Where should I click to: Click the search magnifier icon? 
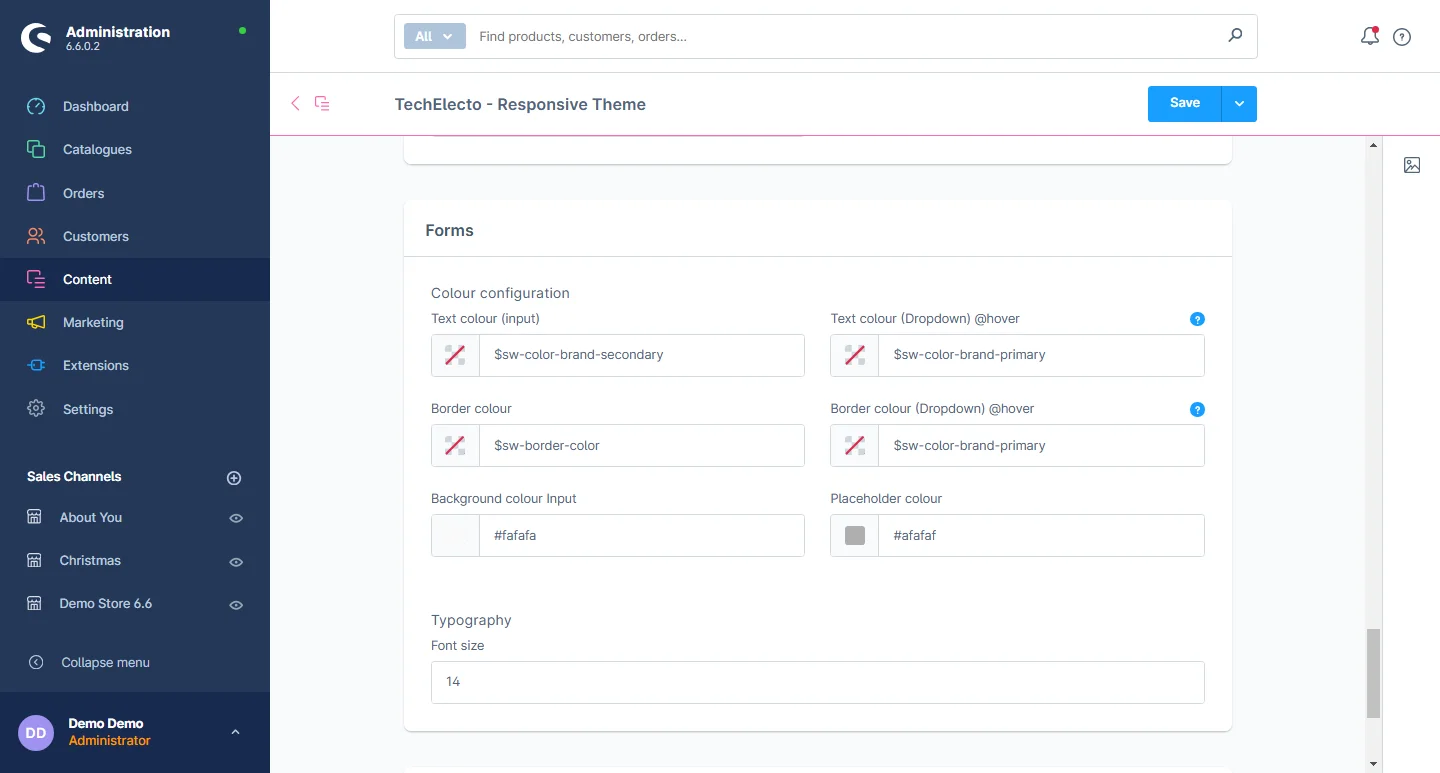point(1235,36)
